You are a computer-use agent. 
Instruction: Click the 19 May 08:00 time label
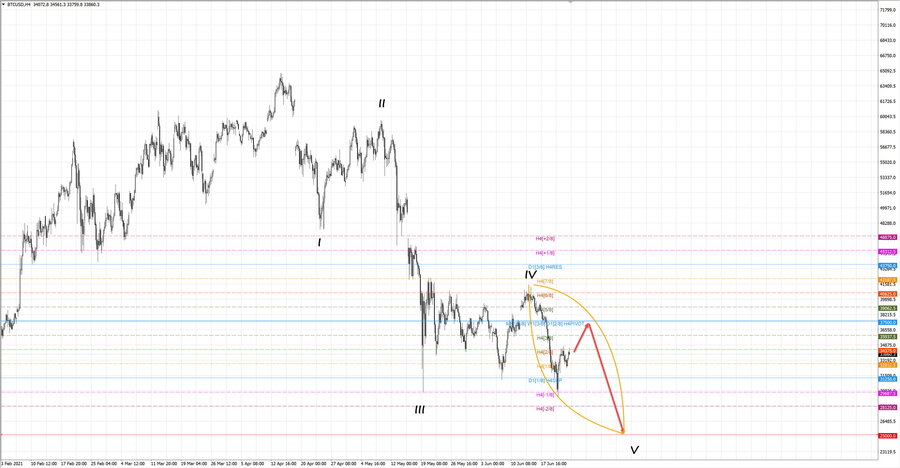coord(434,463)
